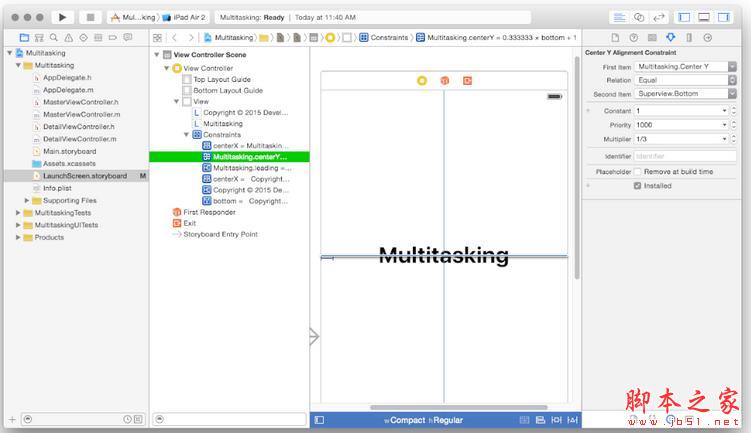
Task: Open the Find navigator magnifier
Action: click(x=54, y=37)
